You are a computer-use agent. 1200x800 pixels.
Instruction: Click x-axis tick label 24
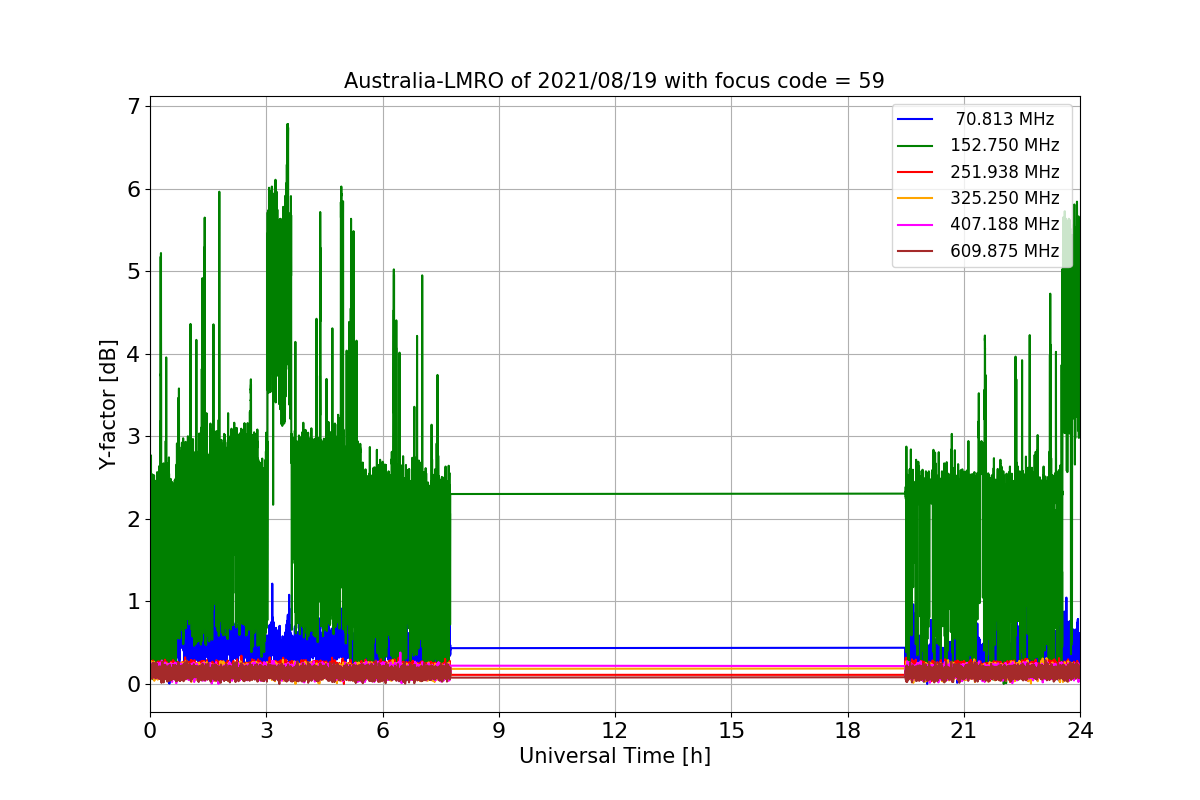(x=1080, y=730)
